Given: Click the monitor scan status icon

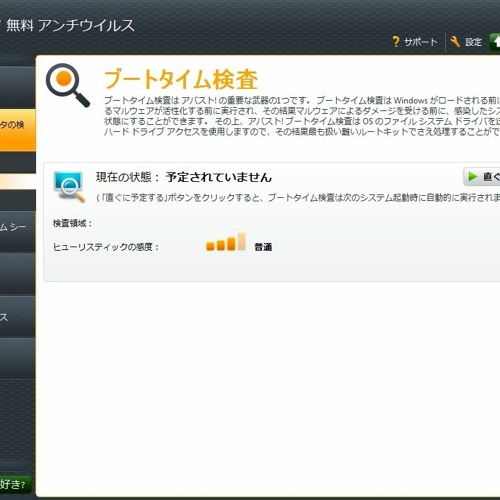Looking at the screenshot, I should point(69,187).
